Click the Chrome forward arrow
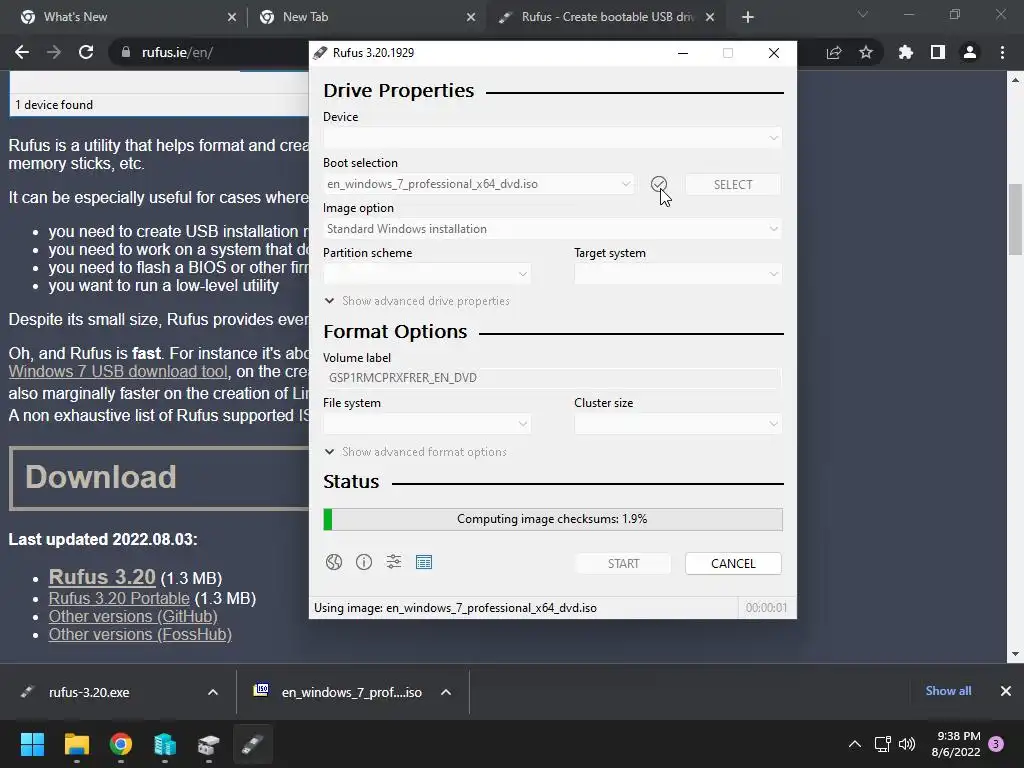The width and height of the screenshot is (1024, 768). pyautogui.click(x=54, y=52)
